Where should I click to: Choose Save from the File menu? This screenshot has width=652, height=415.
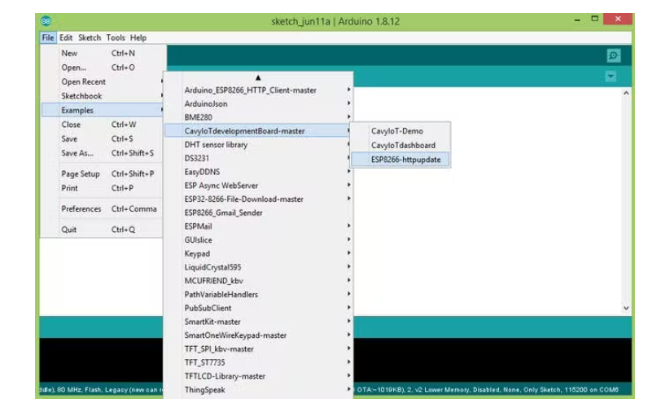(x=102, y=139)
